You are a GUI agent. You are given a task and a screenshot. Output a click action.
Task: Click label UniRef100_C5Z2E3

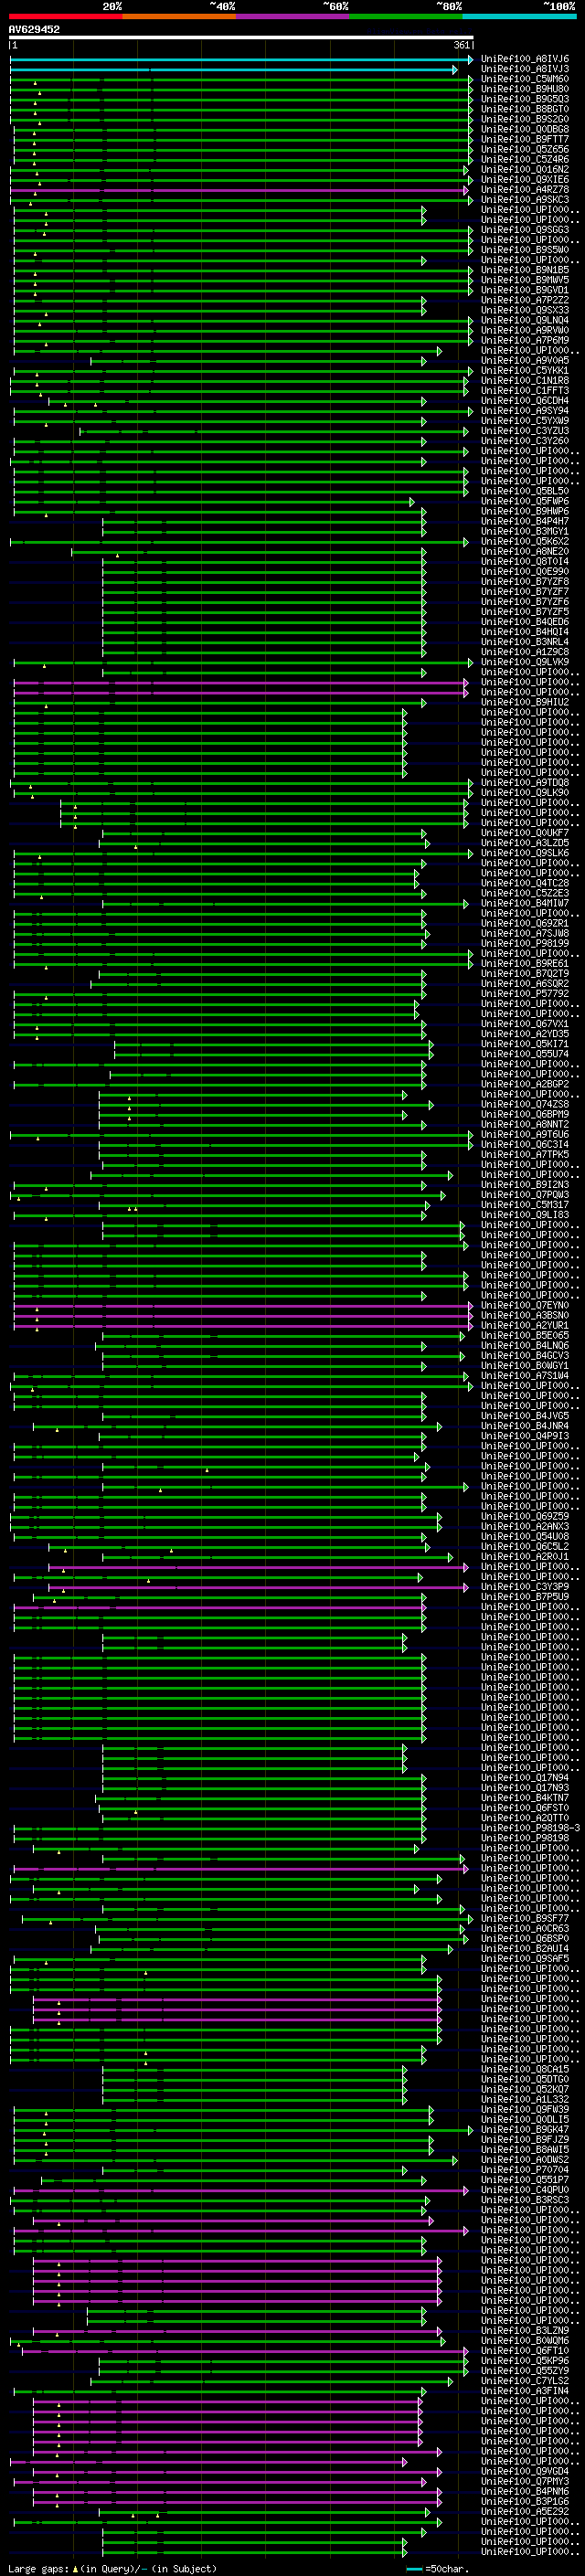point(525,893)
